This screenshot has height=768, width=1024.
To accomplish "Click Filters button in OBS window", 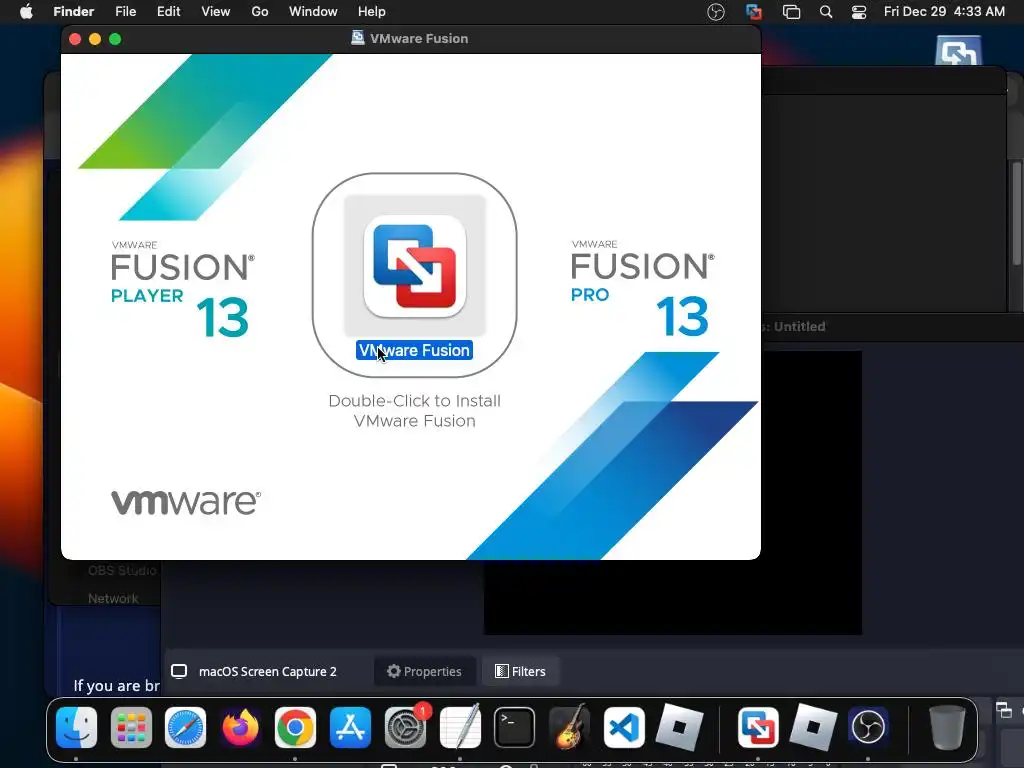I will pyautogui.click(x=520, y=671).
